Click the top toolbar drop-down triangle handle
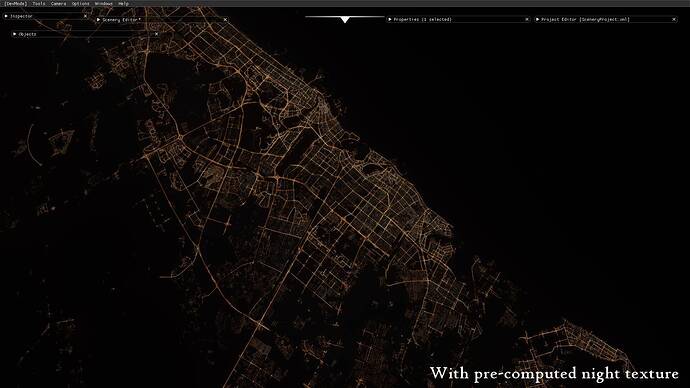 345,20
